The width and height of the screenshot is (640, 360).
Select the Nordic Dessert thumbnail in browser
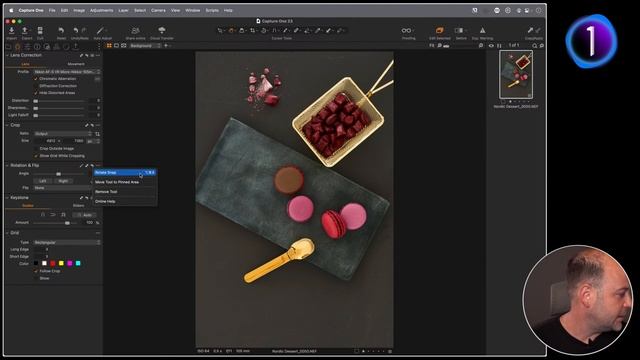point(516,74)
